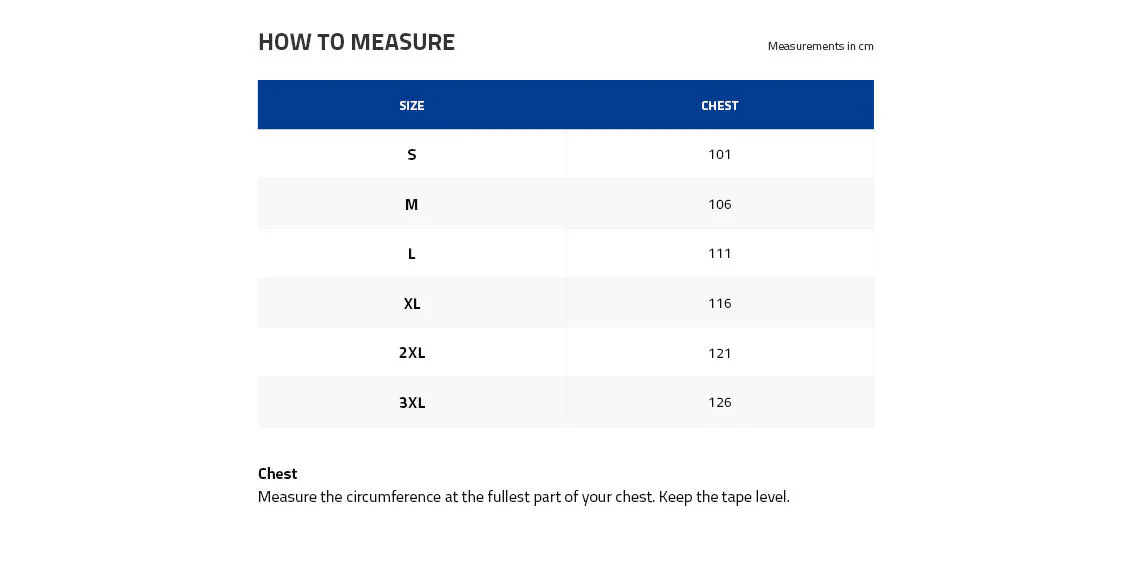The width and height of the screenshot is (1132, 574).
Task: Select chest value 101
Action: coord(720,155)
